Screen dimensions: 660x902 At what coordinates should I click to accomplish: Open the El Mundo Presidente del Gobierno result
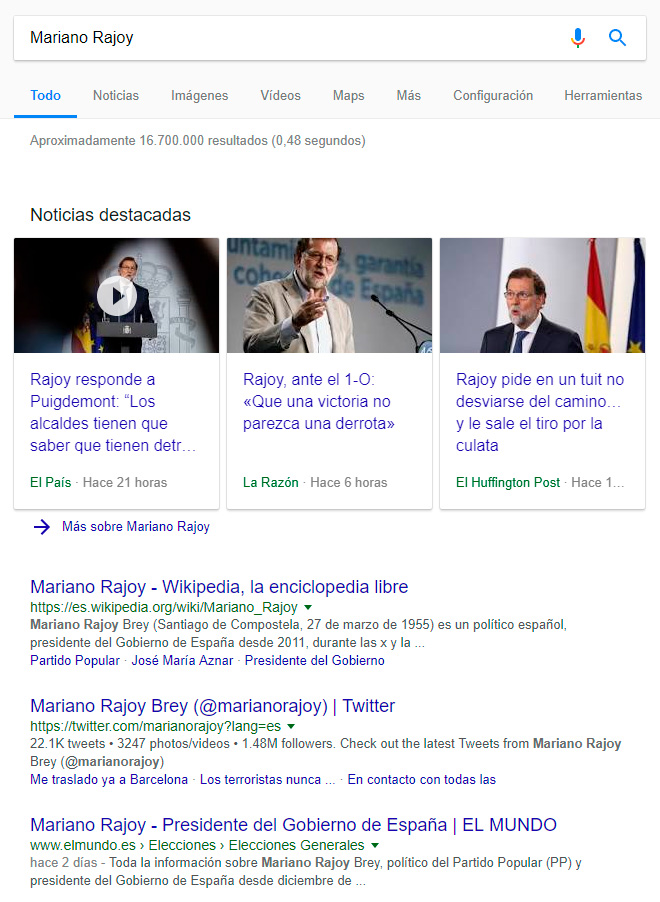[x=293, y=825]
